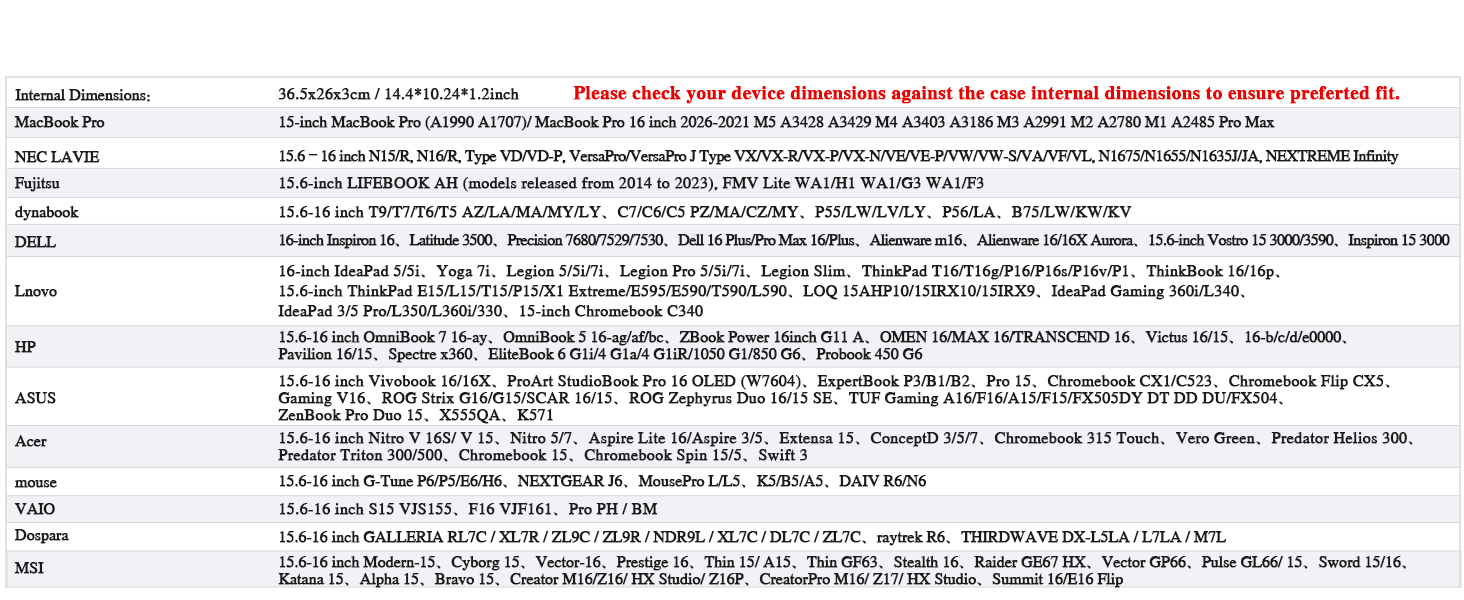
Task: Select the '36.5x26x3cm / 14.4*10.24*1.2inch' value
Action: pos(398,94)
